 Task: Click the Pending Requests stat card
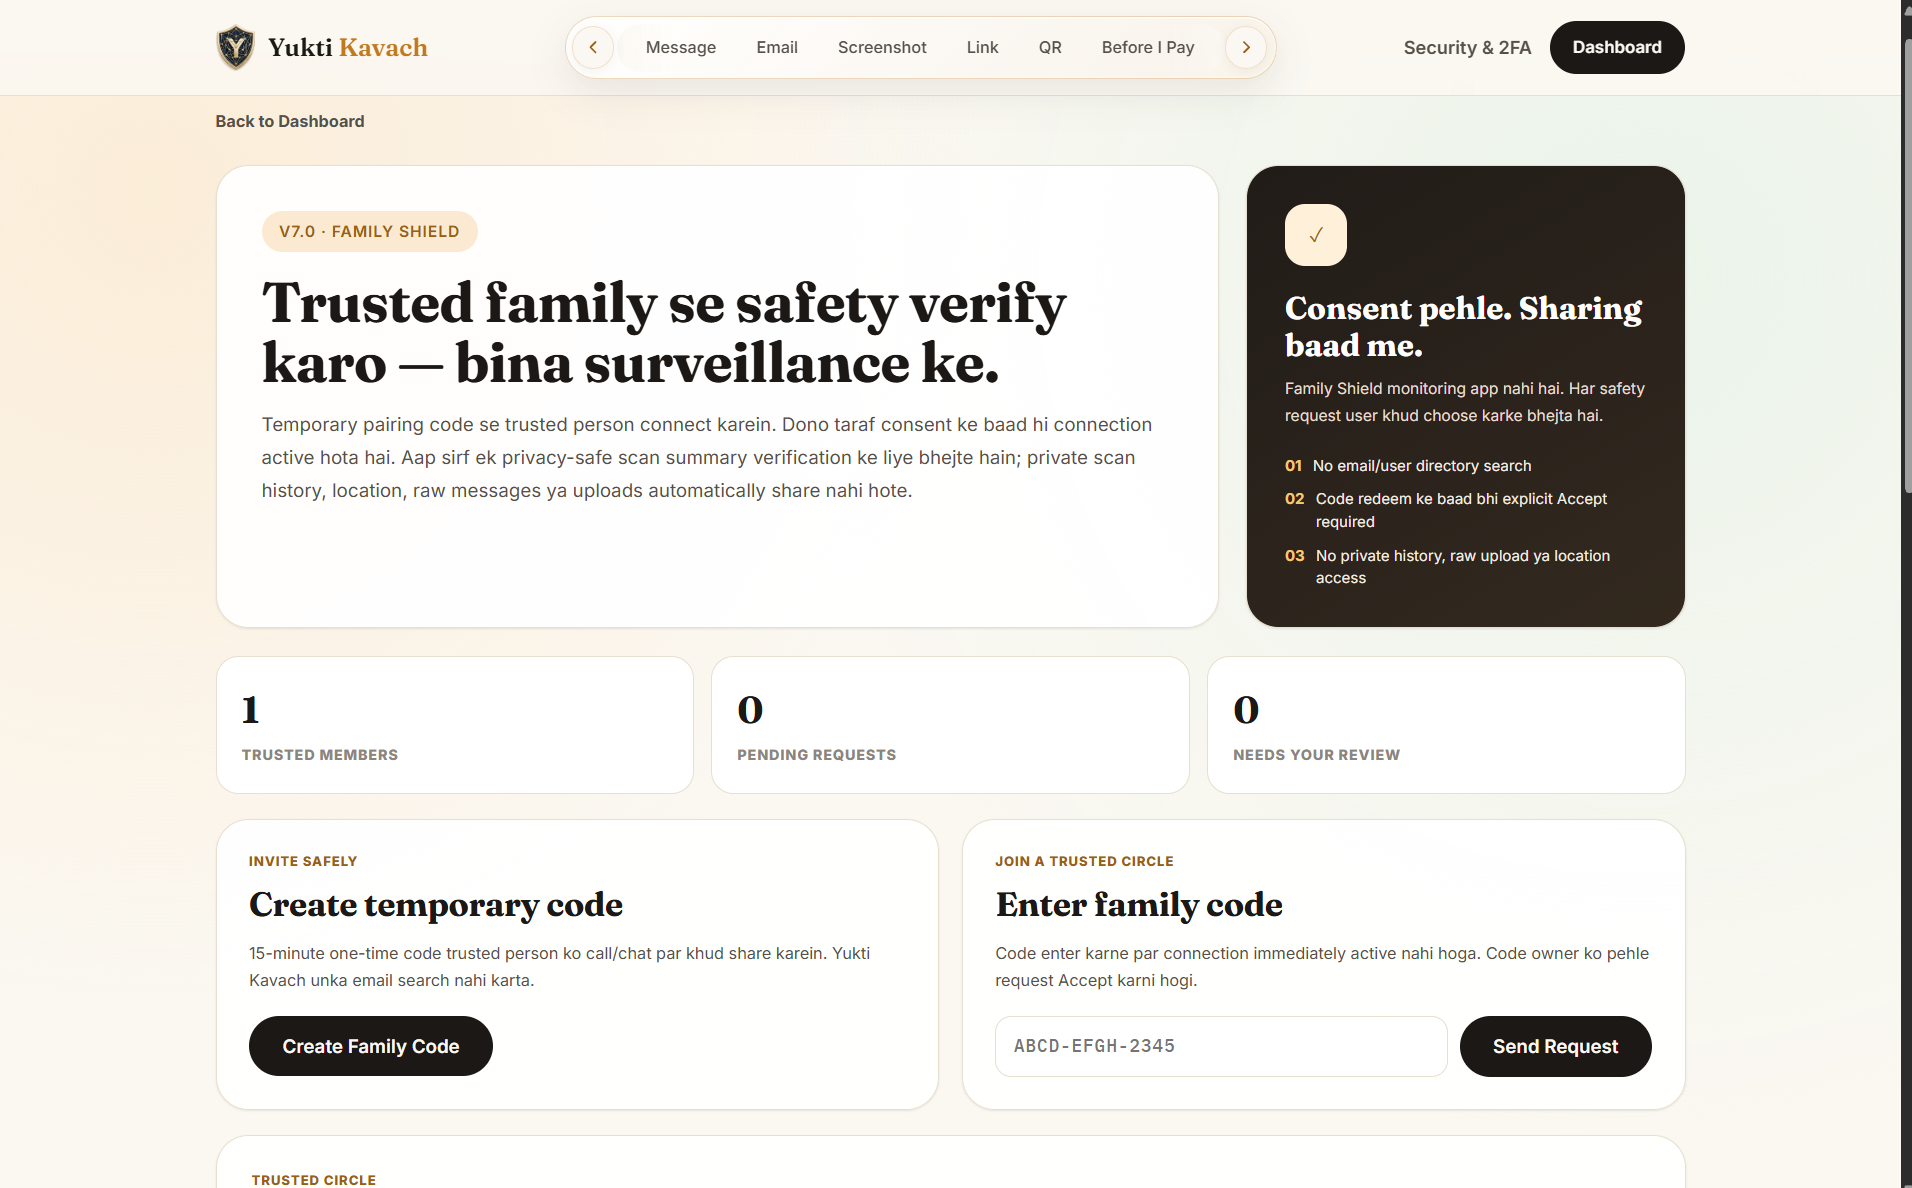pos(950,725)
